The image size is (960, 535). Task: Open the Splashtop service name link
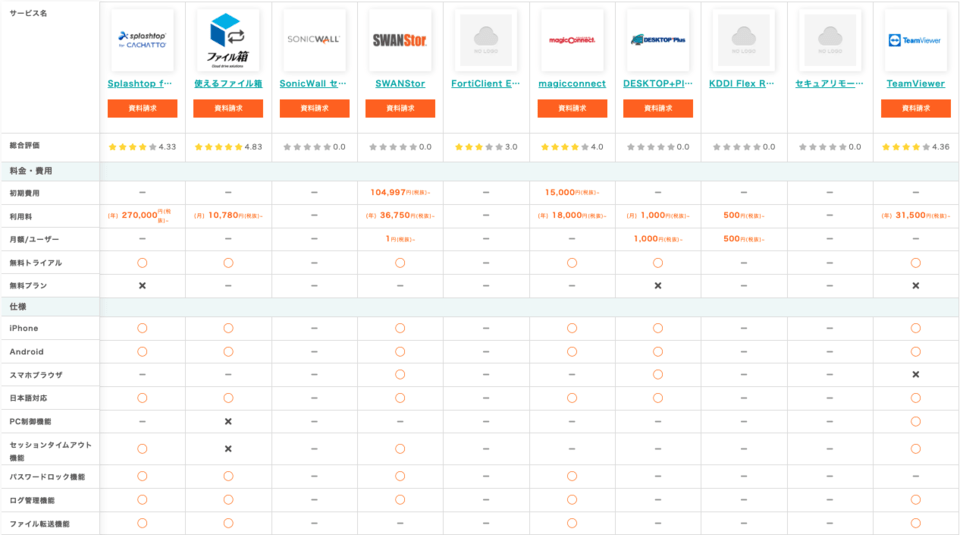pos(142,84)
